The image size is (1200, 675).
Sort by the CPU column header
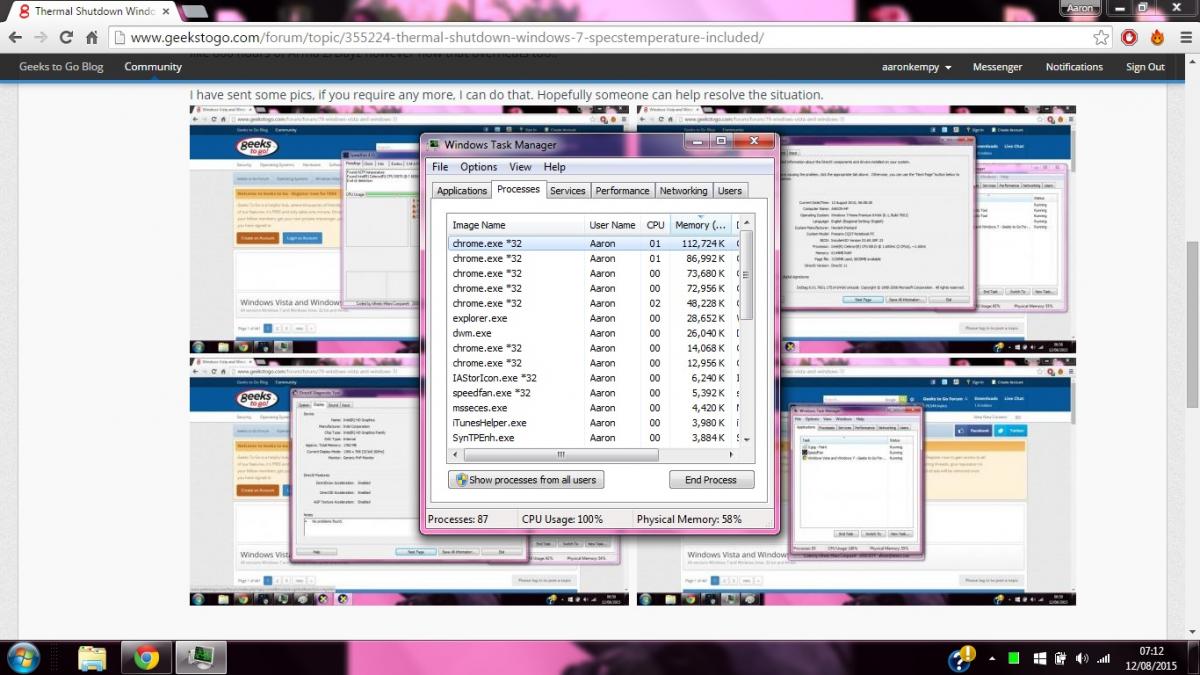[x=655, y=225]
